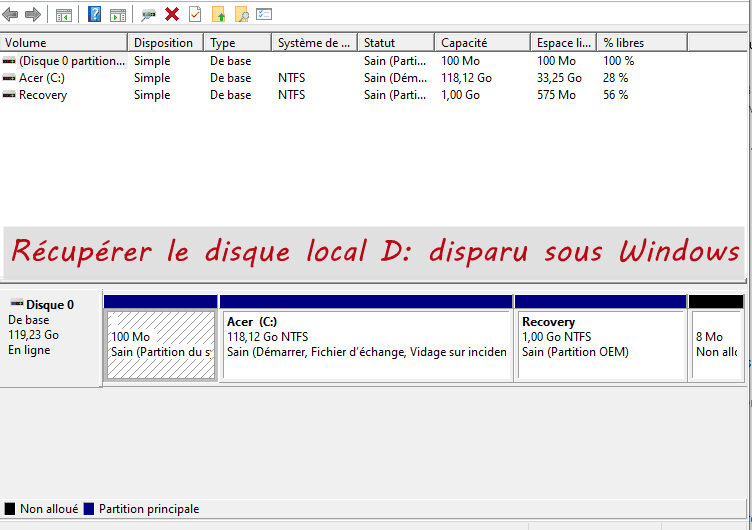Click the 56 % free cell

tap(615, 95)
